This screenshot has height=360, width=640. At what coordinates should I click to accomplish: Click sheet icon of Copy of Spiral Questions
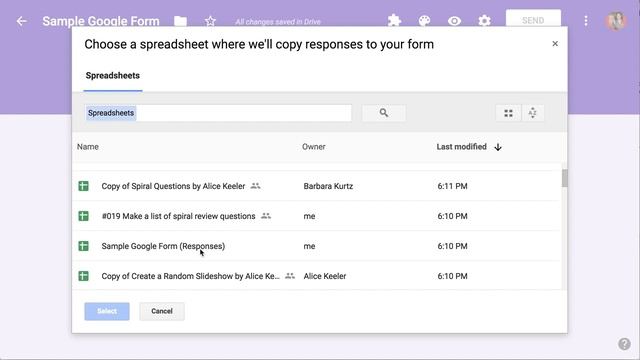pos(84,186)
